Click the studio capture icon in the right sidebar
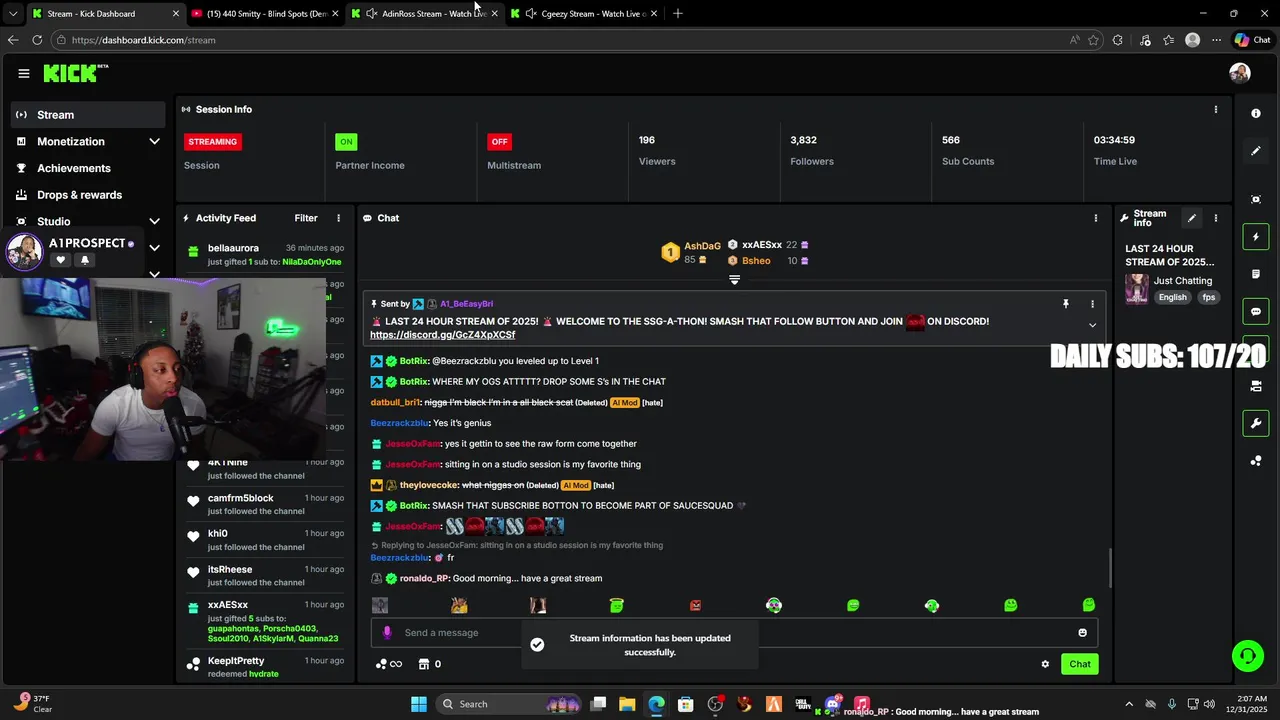Image resolution: width=1280 pixels, height=720 pixels. [x=1256, y=199]
